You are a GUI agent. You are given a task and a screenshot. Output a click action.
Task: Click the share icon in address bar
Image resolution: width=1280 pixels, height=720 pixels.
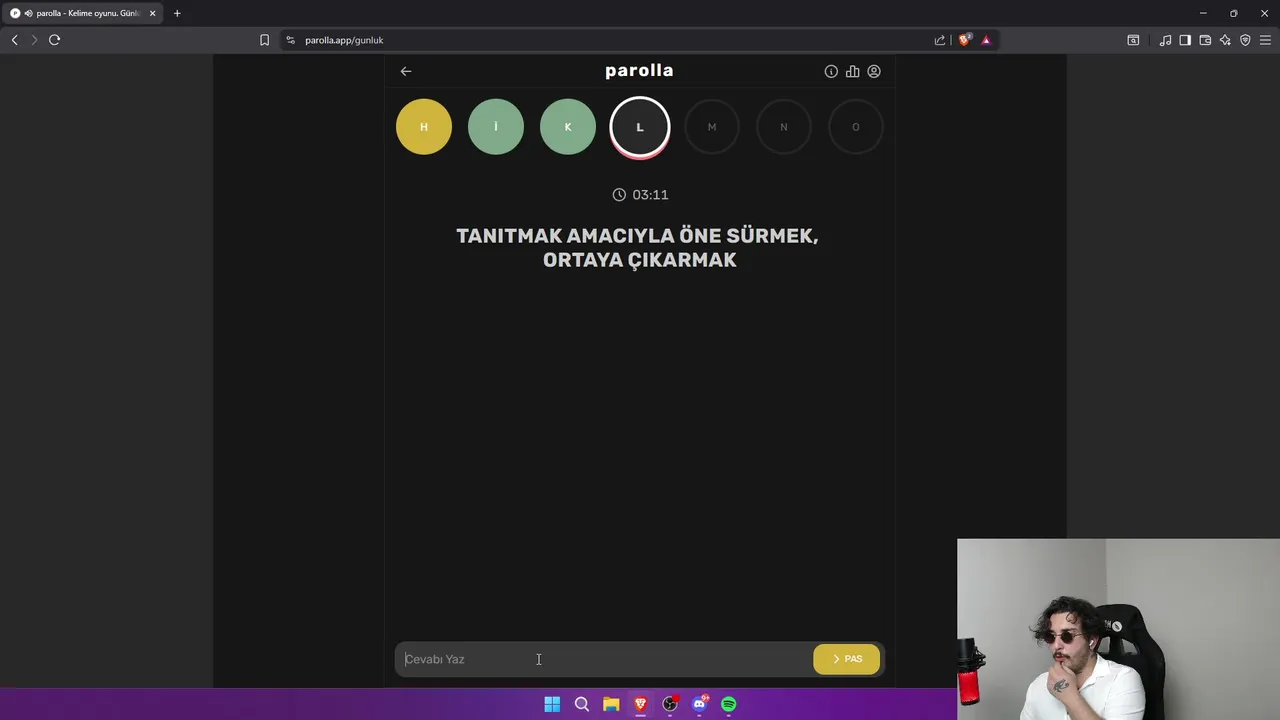(x=940, y=40)
